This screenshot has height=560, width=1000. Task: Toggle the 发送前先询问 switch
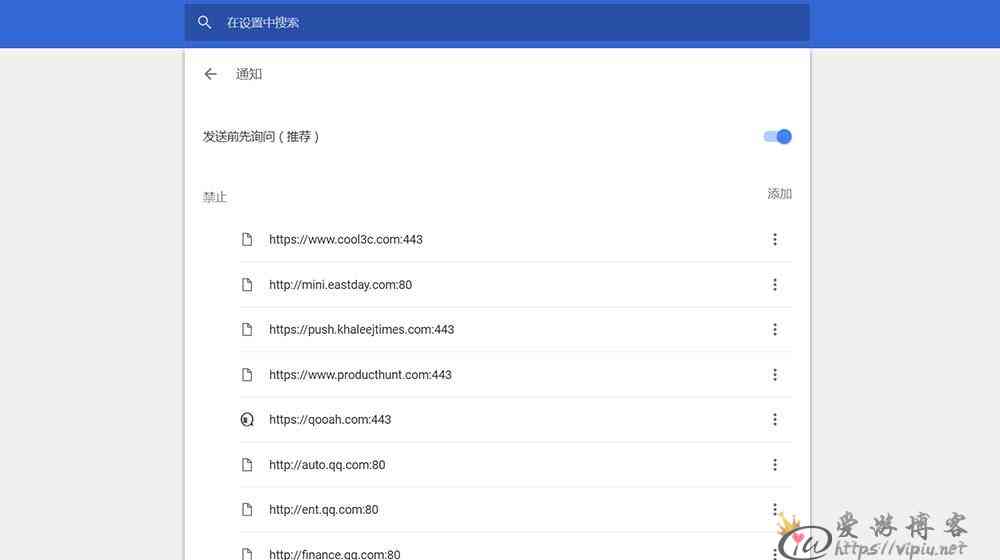click(777, 136)
